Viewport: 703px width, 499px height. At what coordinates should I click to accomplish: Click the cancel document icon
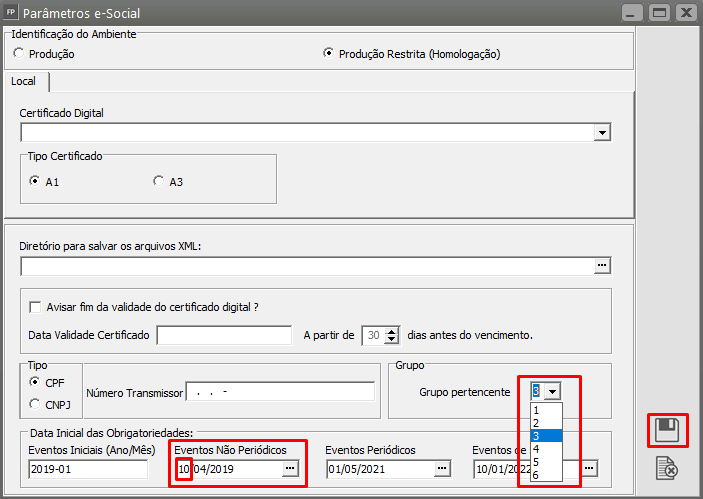pyautogui.click(x=667, y=468)
